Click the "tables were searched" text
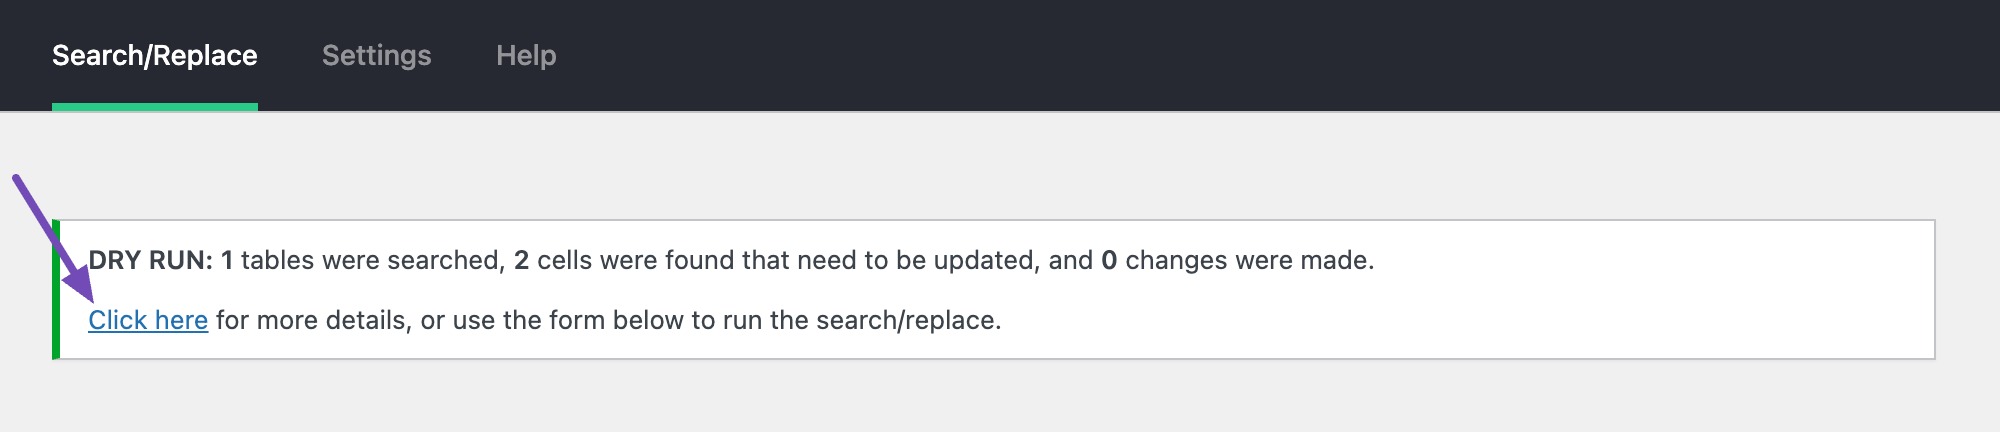The image size is (2000, 432). pos(372,261)
